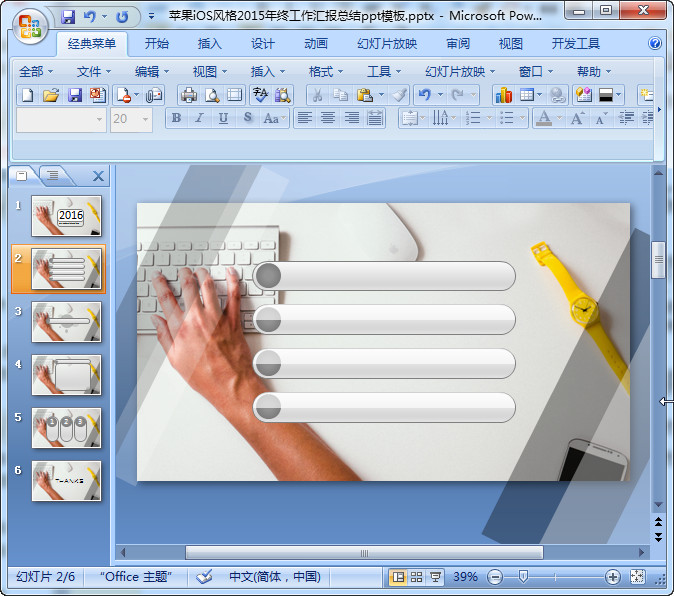Click 中文(简体，中国) language indicator
Viewport: 674px width, 596px height.
(275, 577)
